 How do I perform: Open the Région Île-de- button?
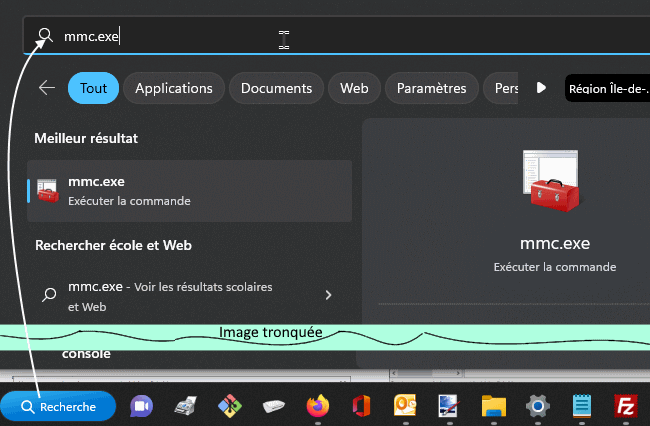[607, 88]
